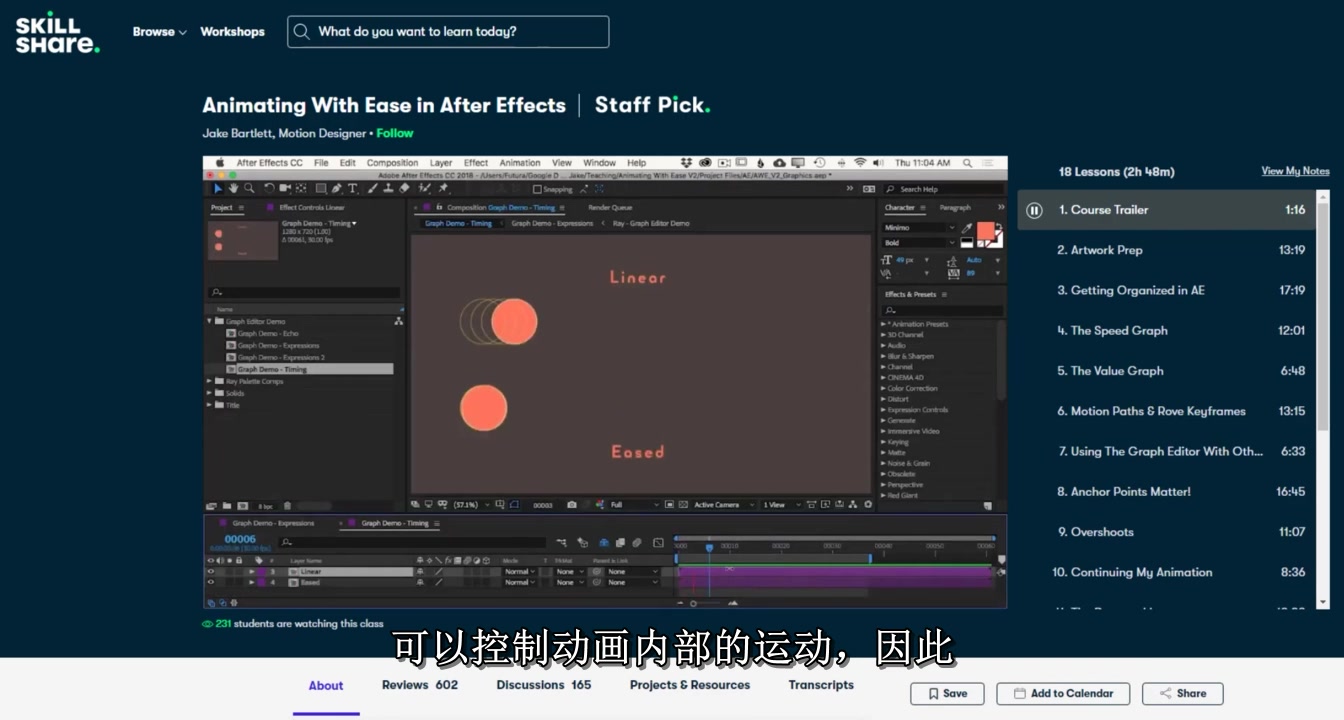Open the Composition menu
Screen dimensions: 1344x720
(392, 163)
